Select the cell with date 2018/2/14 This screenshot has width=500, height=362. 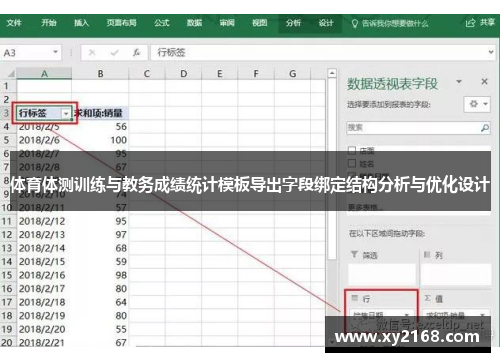pos(44,248)
